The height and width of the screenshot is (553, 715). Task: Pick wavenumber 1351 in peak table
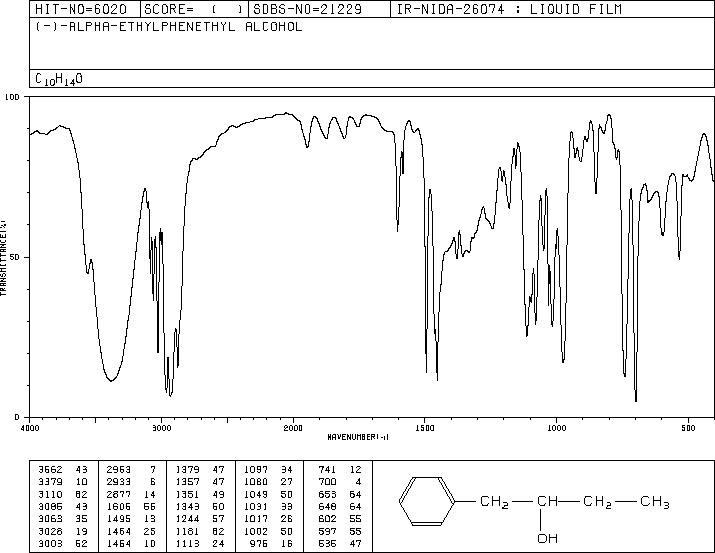click(x=187, y=494)
